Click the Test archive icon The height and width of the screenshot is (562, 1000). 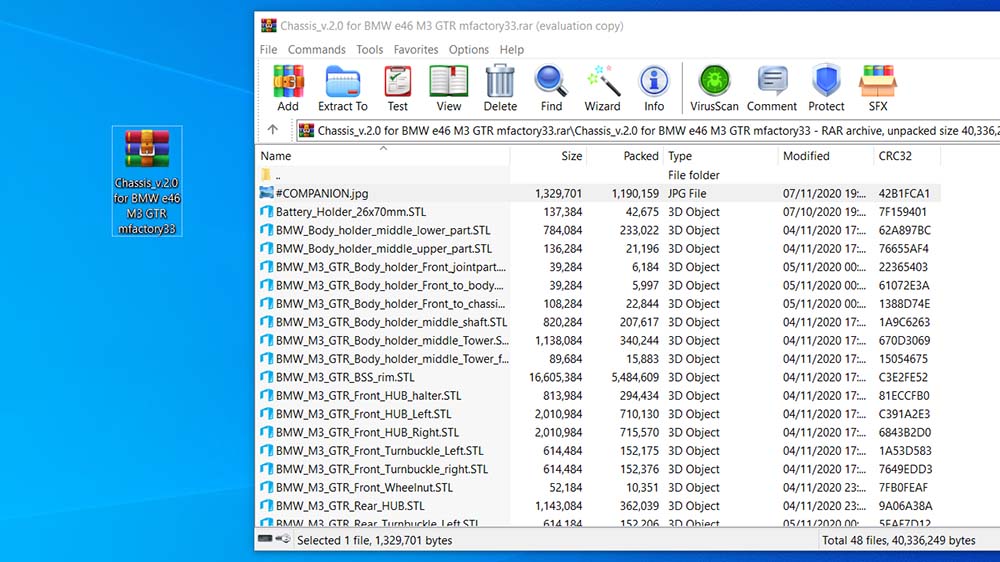pyautogui.click(x=397, y=88)
